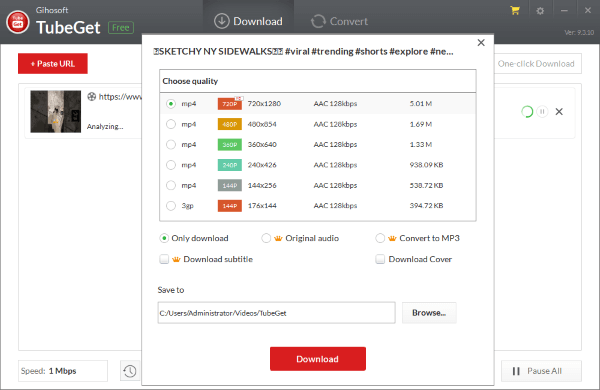The image size is (600, 390).
Task: Click the orange 480P quality badge
Action: pos(230,124)
